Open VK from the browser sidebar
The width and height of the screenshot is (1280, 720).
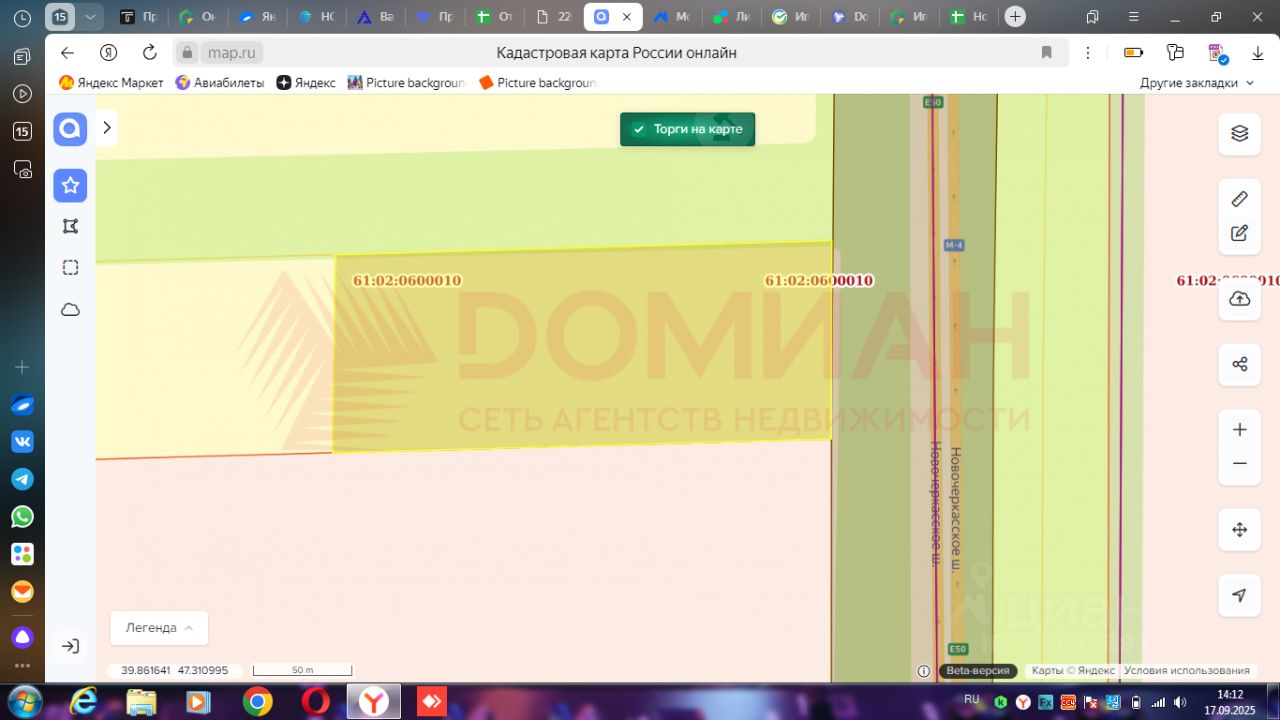(x=22, y=442)
